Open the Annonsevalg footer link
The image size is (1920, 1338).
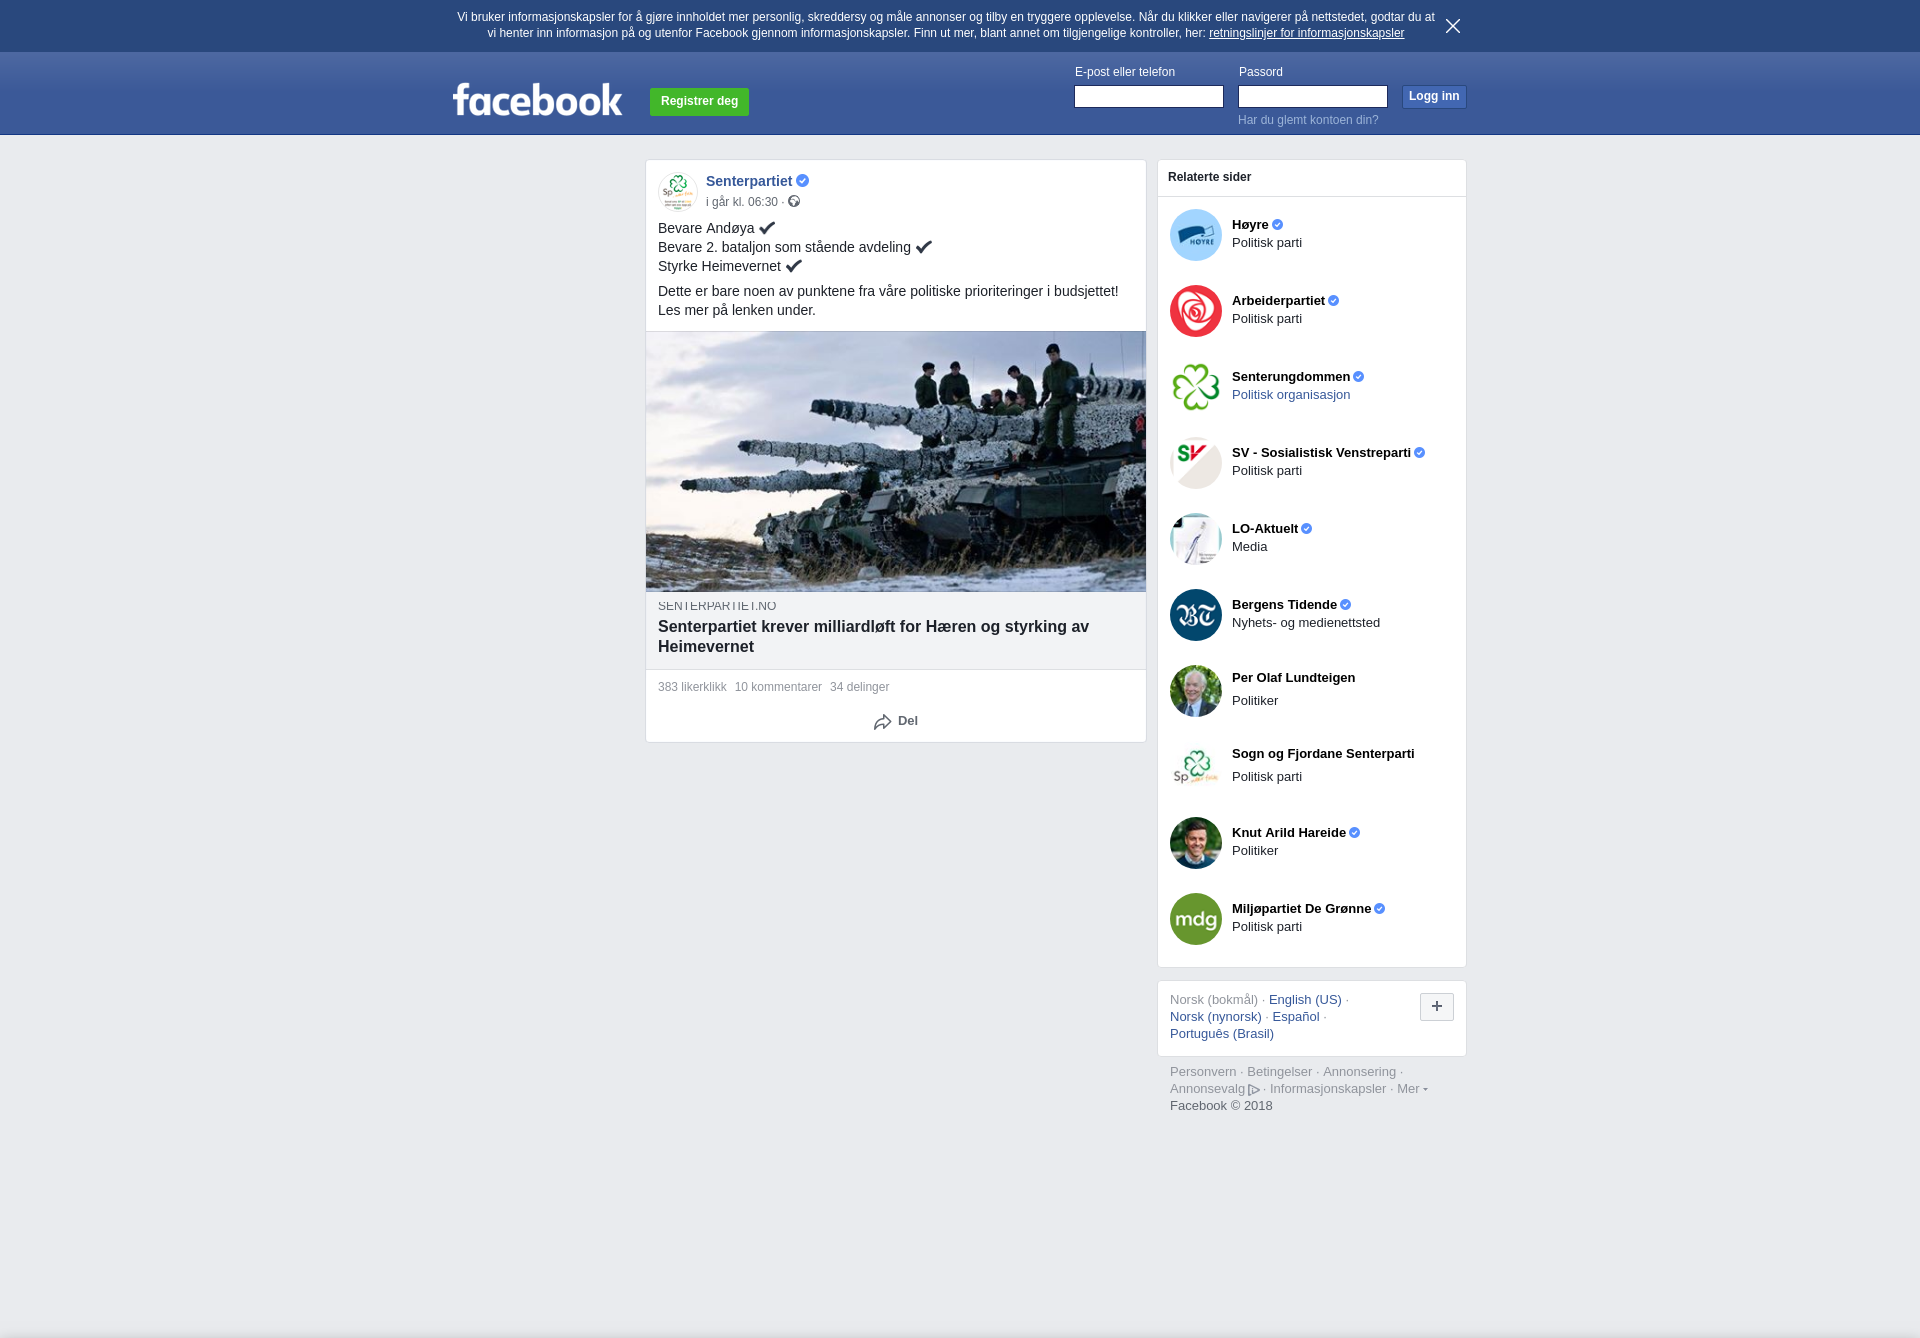pos(1207,1089)
